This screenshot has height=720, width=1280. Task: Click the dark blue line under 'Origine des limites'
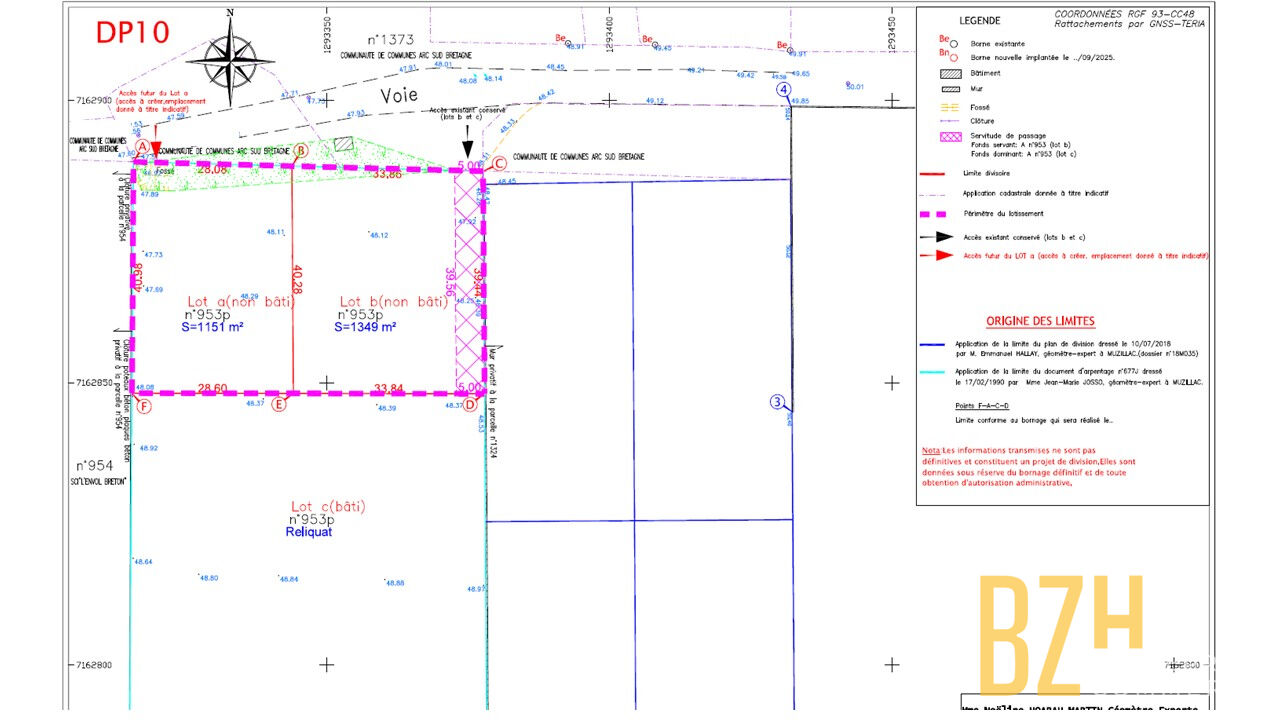933,343
